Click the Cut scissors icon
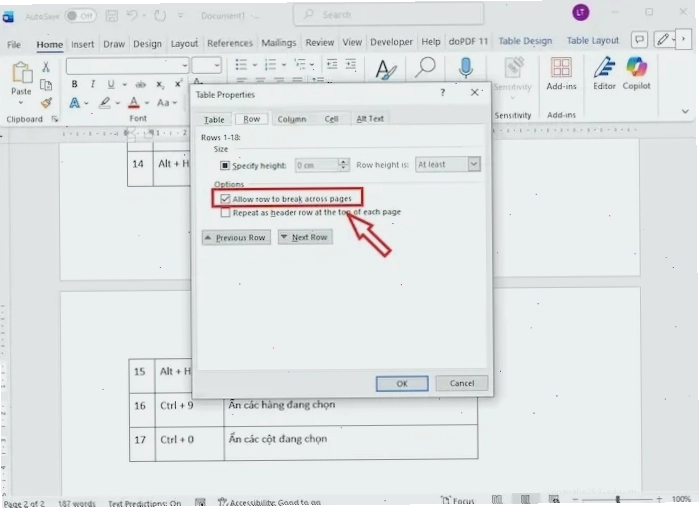The width and height of the screenshot is (699, 508). pyautogui.click(x=45, y=67)
